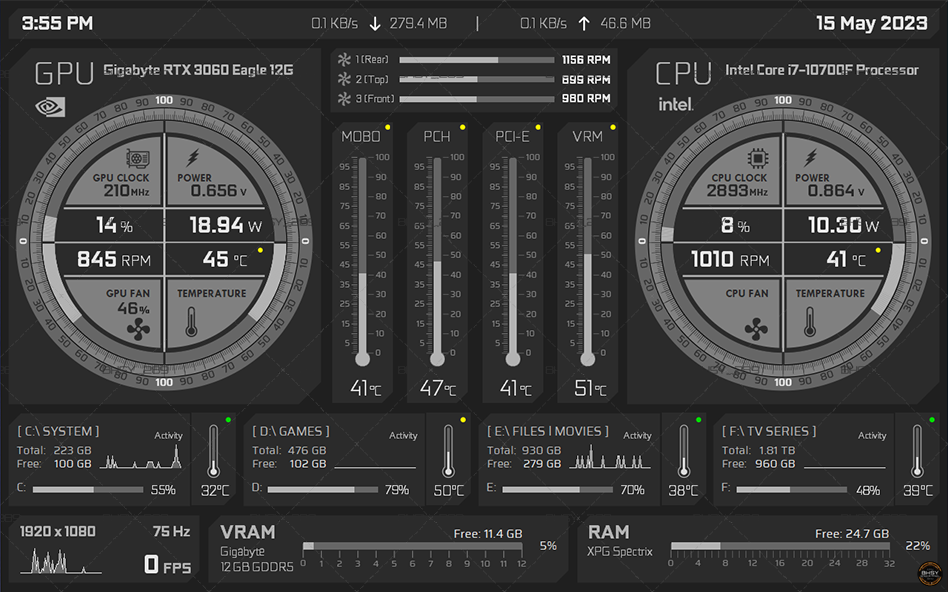
Task: Click the 51 °C VRM temperature reading
Action: [590, 388]
